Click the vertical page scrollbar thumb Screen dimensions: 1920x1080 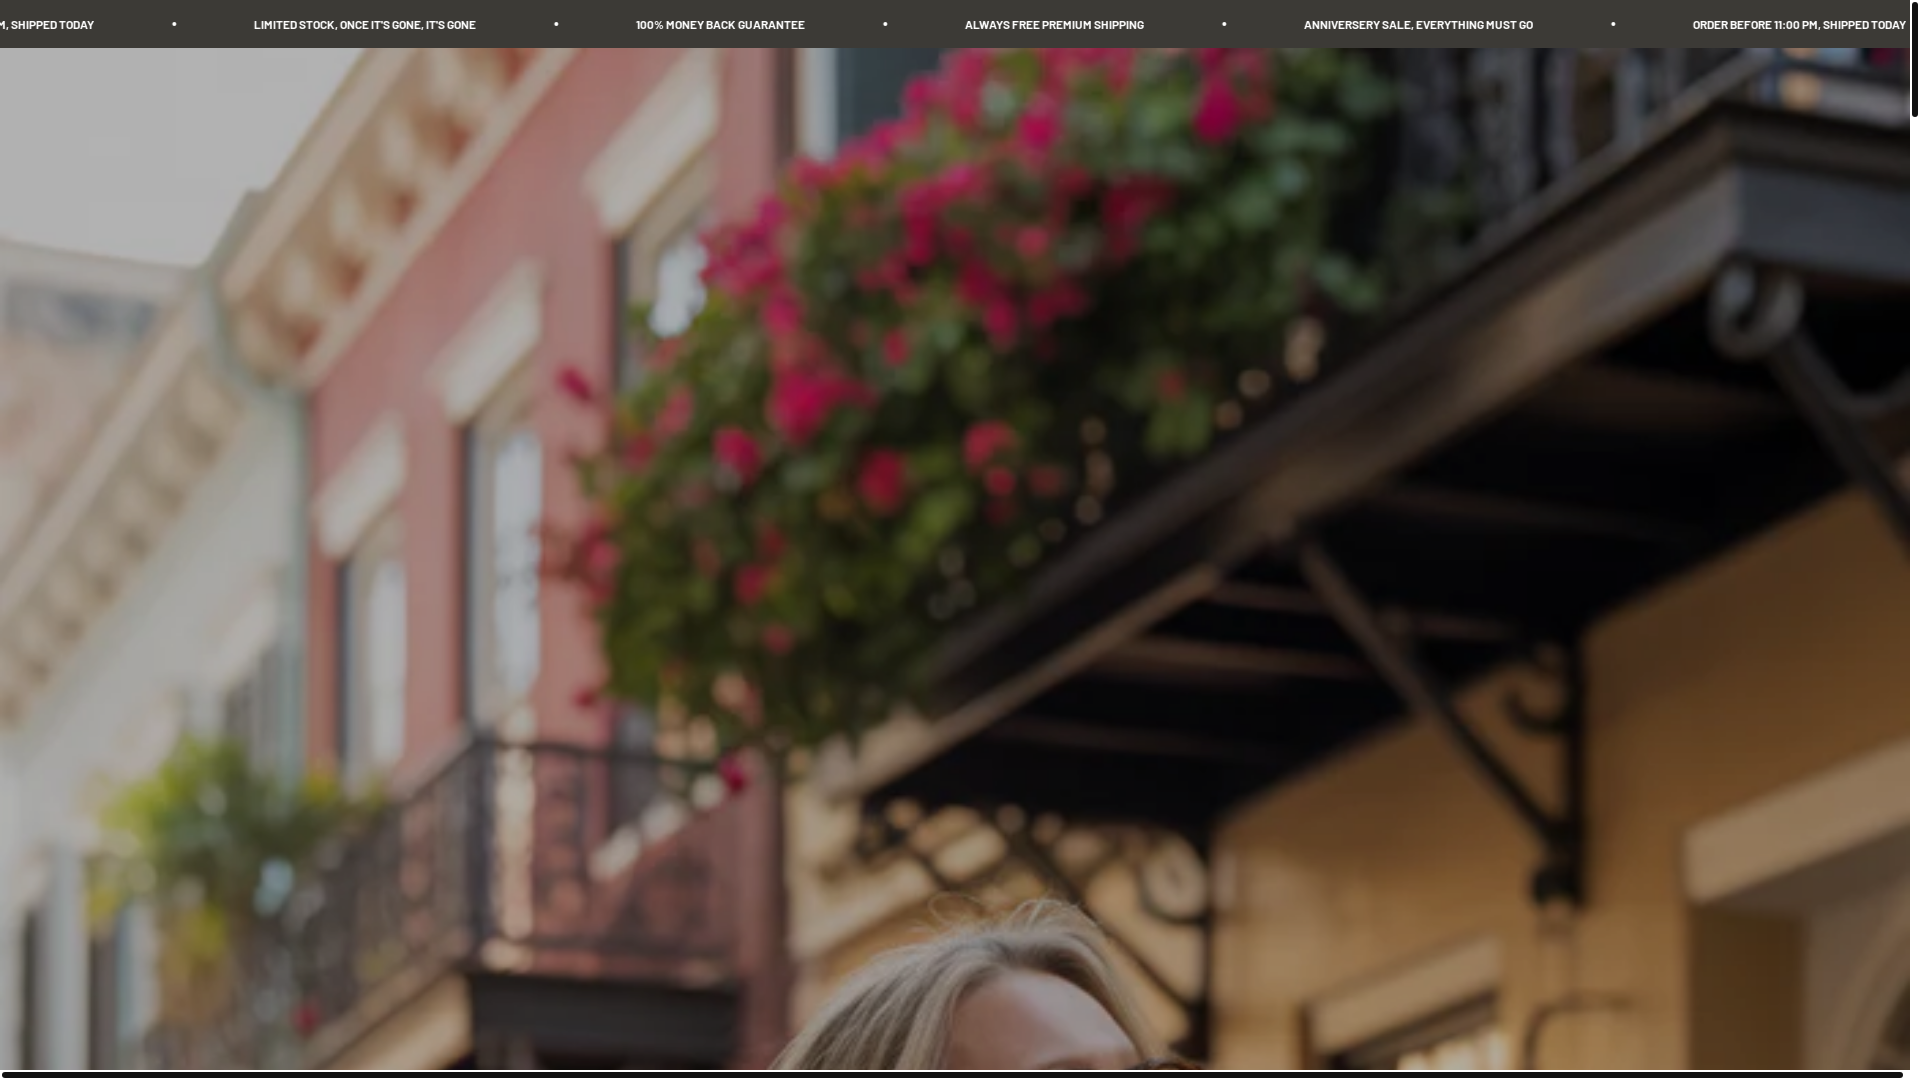pyautogui.click(x=1915, y=59)
